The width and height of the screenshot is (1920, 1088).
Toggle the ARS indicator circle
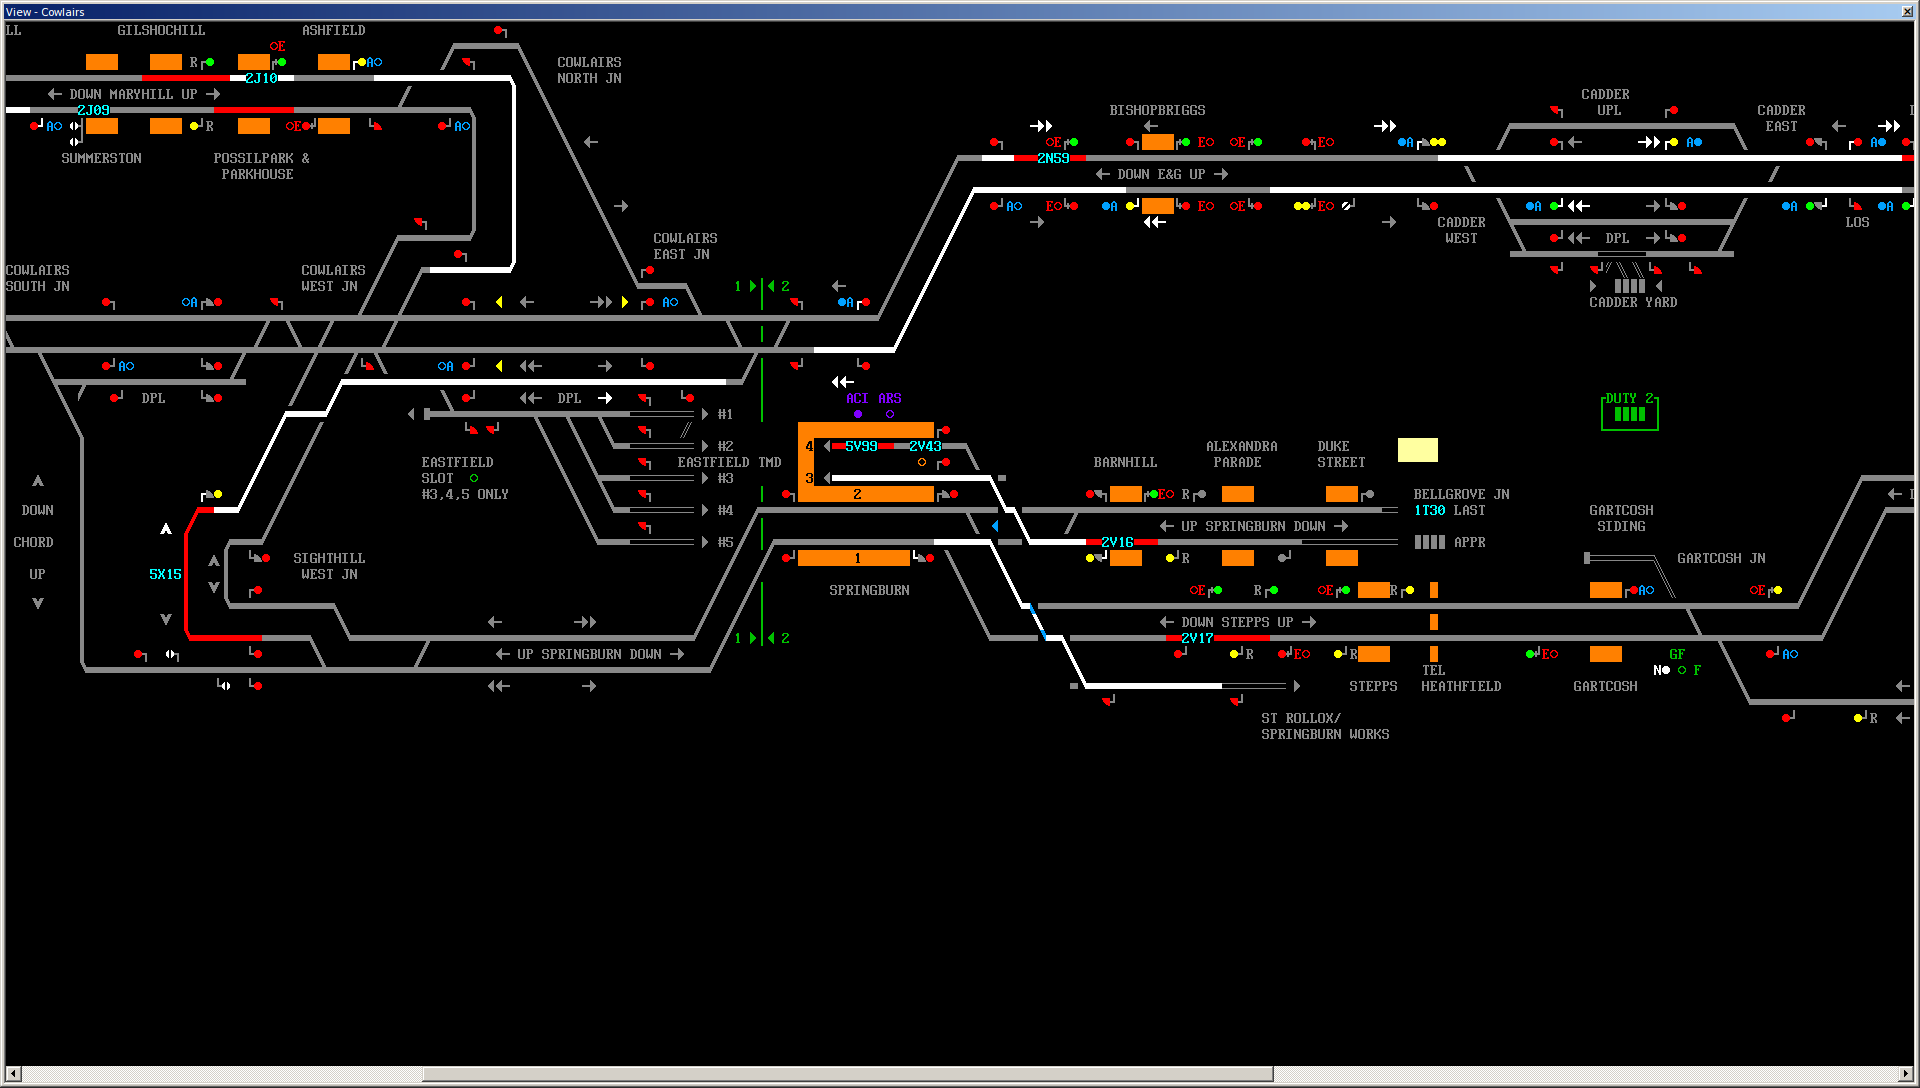click(x=890, y=414)
